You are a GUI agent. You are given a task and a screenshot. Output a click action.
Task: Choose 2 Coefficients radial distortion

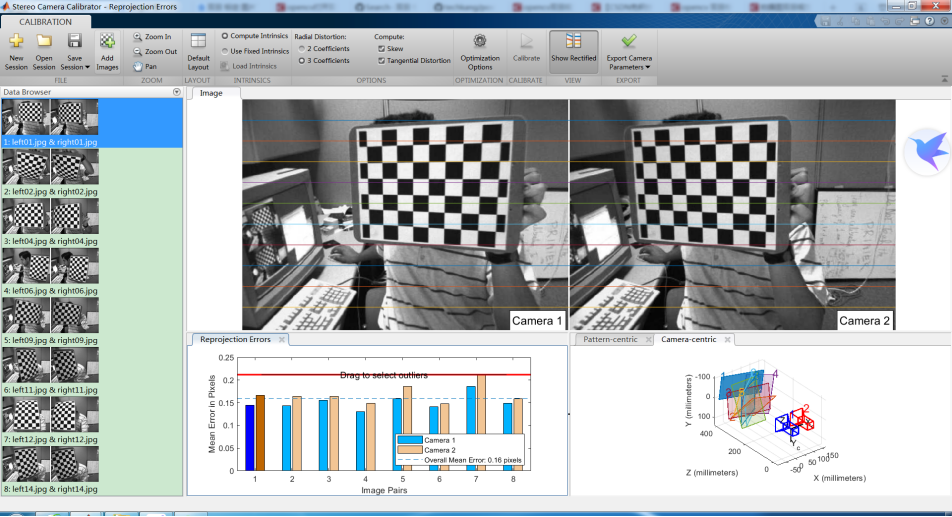click(302, 49)
